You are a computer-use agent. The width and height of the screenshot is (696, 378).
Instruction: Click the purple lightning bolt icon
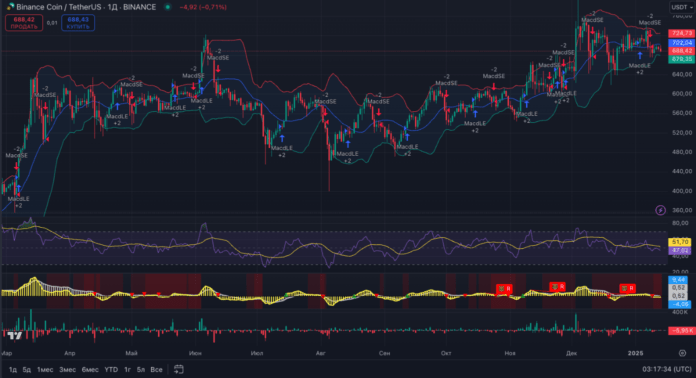coord(660,210)
